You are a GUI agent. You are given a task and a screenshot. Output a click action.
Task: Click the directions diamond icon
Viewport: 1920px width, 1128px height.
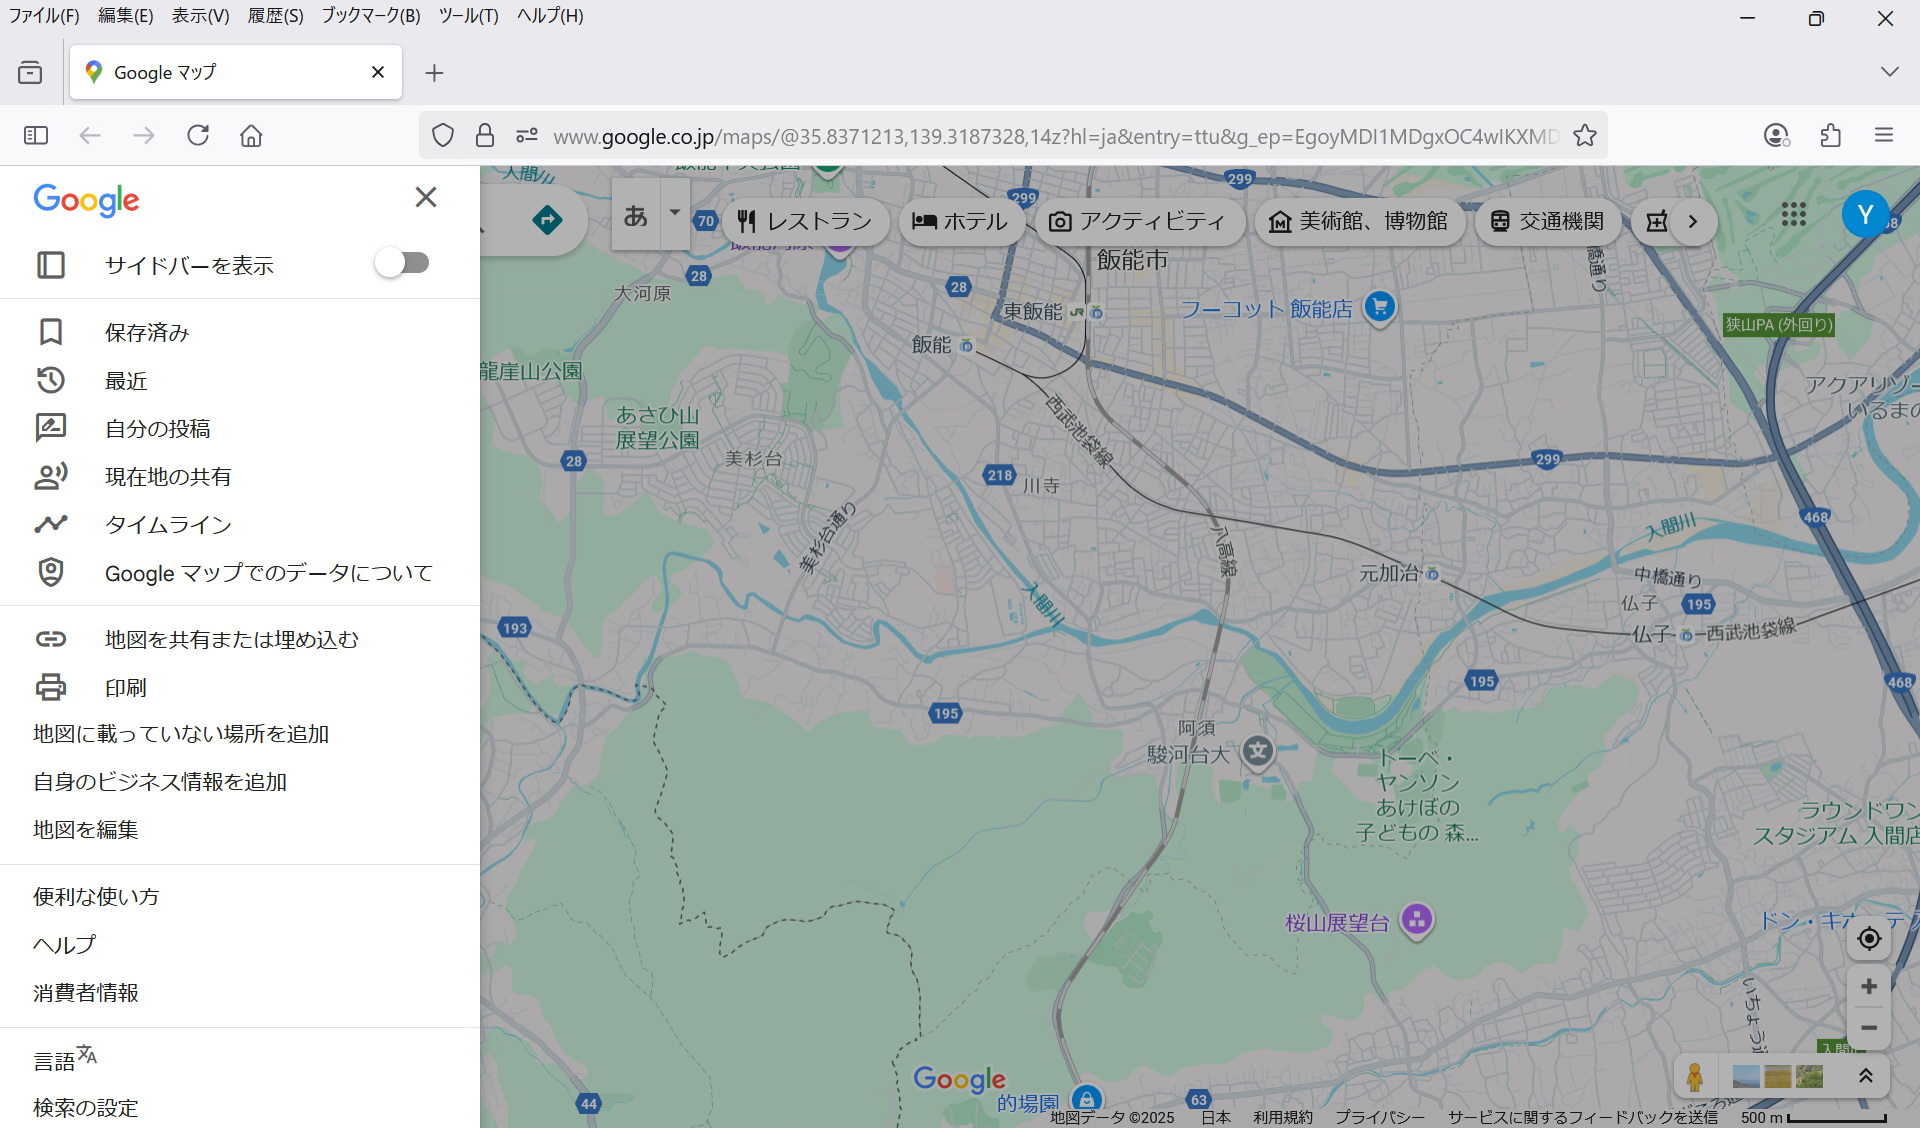[x=547, y=220]
